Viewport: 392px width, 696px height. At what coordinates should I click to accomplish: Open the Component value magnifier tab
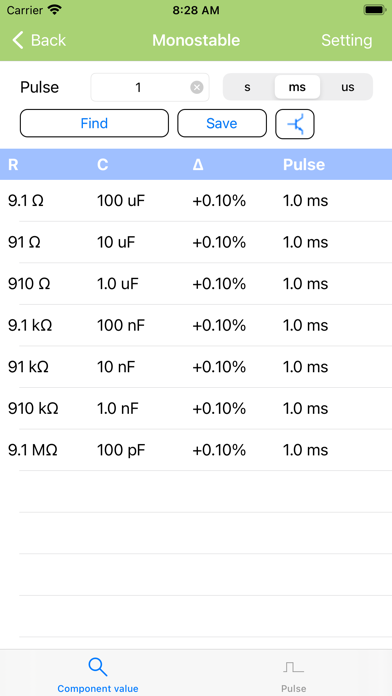coord(98,675)
